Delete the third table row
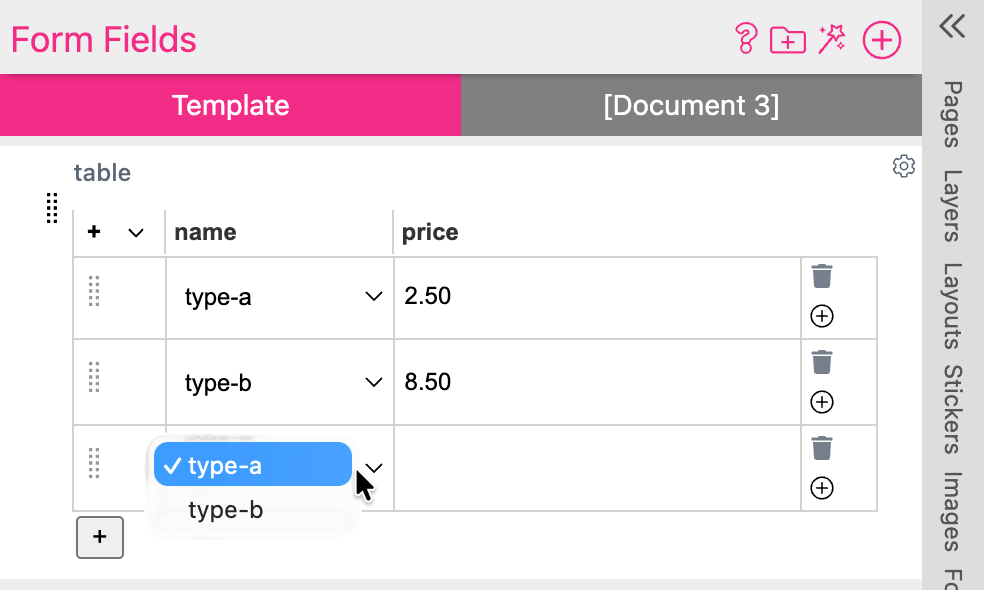Viewport: 984px width, 590px height. 821,448
